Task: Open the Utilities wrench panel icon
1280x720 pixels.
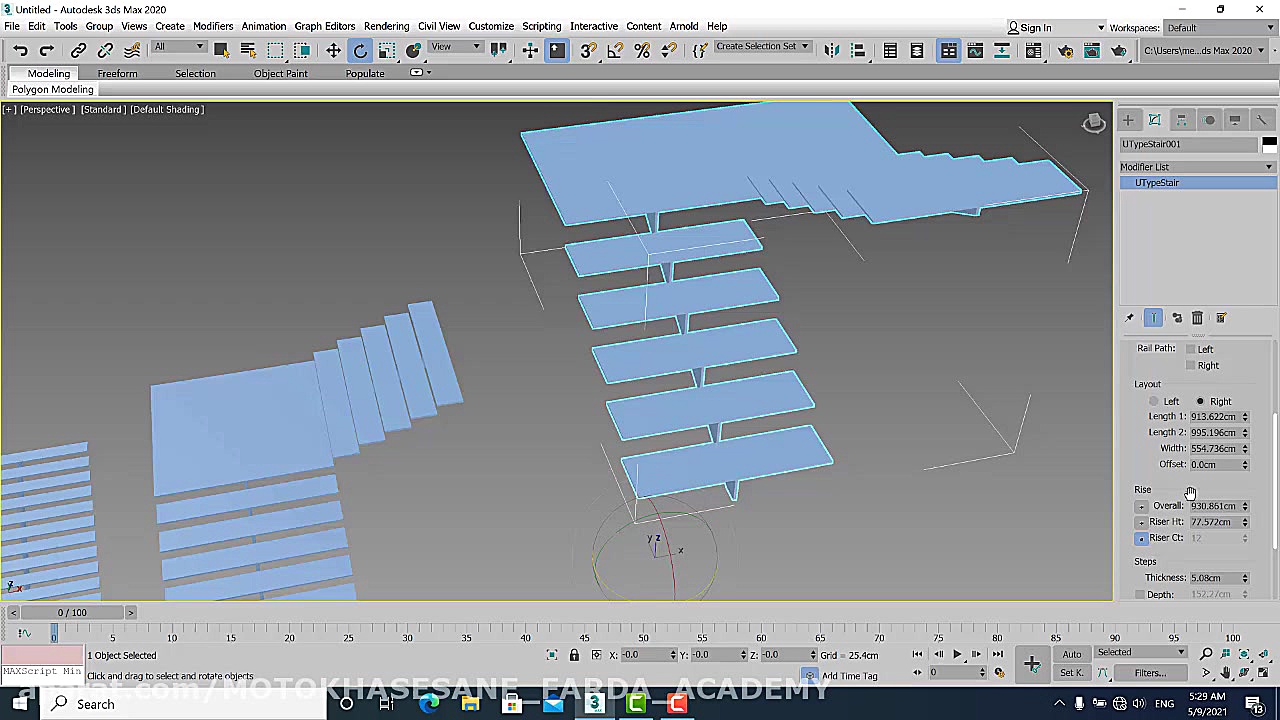Action: tap(1261, 120)
